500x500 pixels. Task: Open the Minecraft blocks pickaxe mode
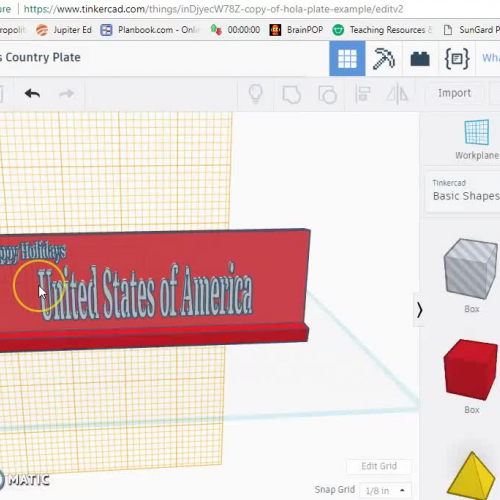pyautogui.click(x=384, y=59)
